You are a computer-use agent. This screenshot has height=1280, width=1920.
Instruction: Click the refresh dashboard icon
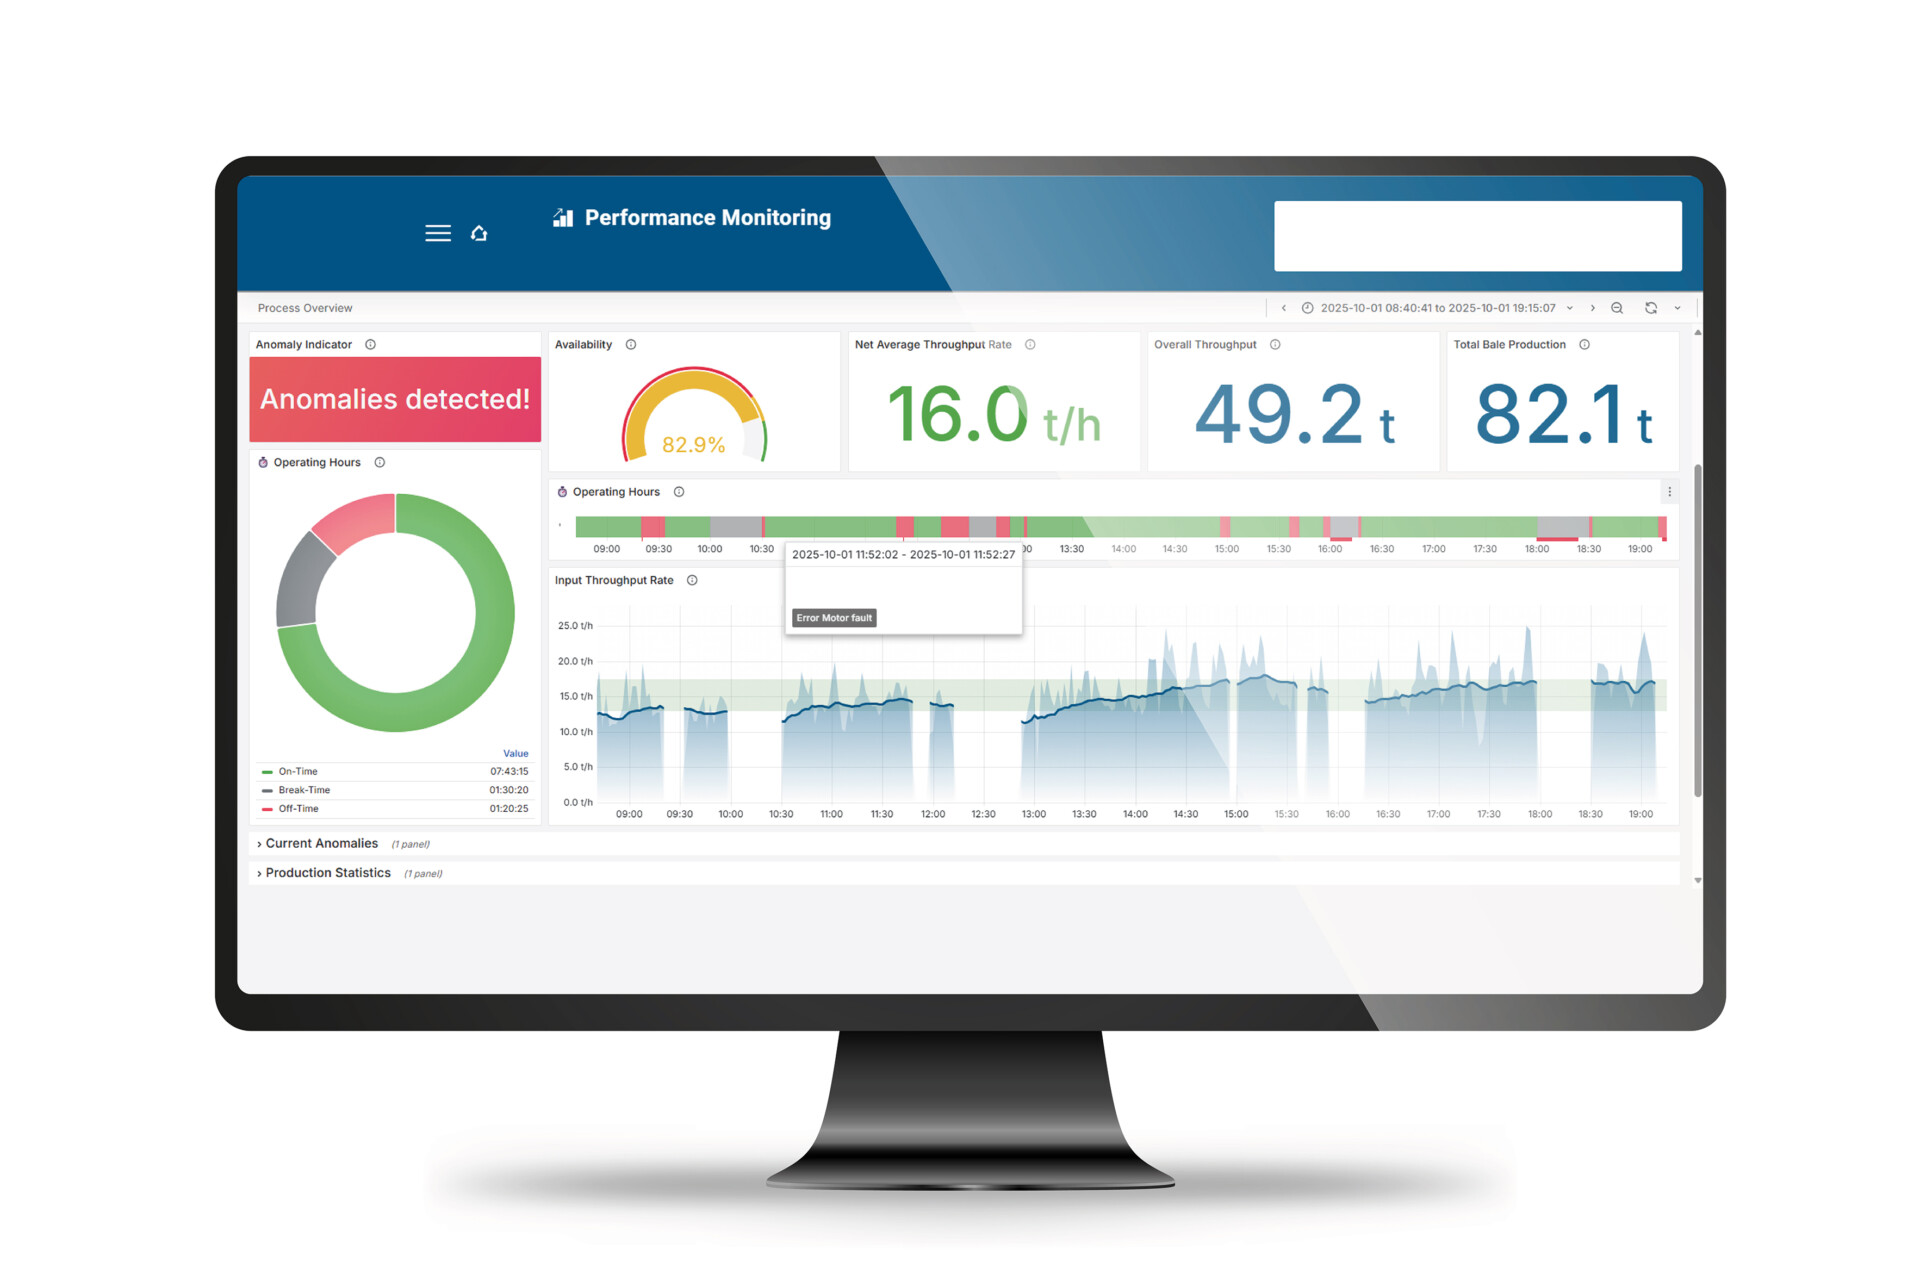[1651, 308]
